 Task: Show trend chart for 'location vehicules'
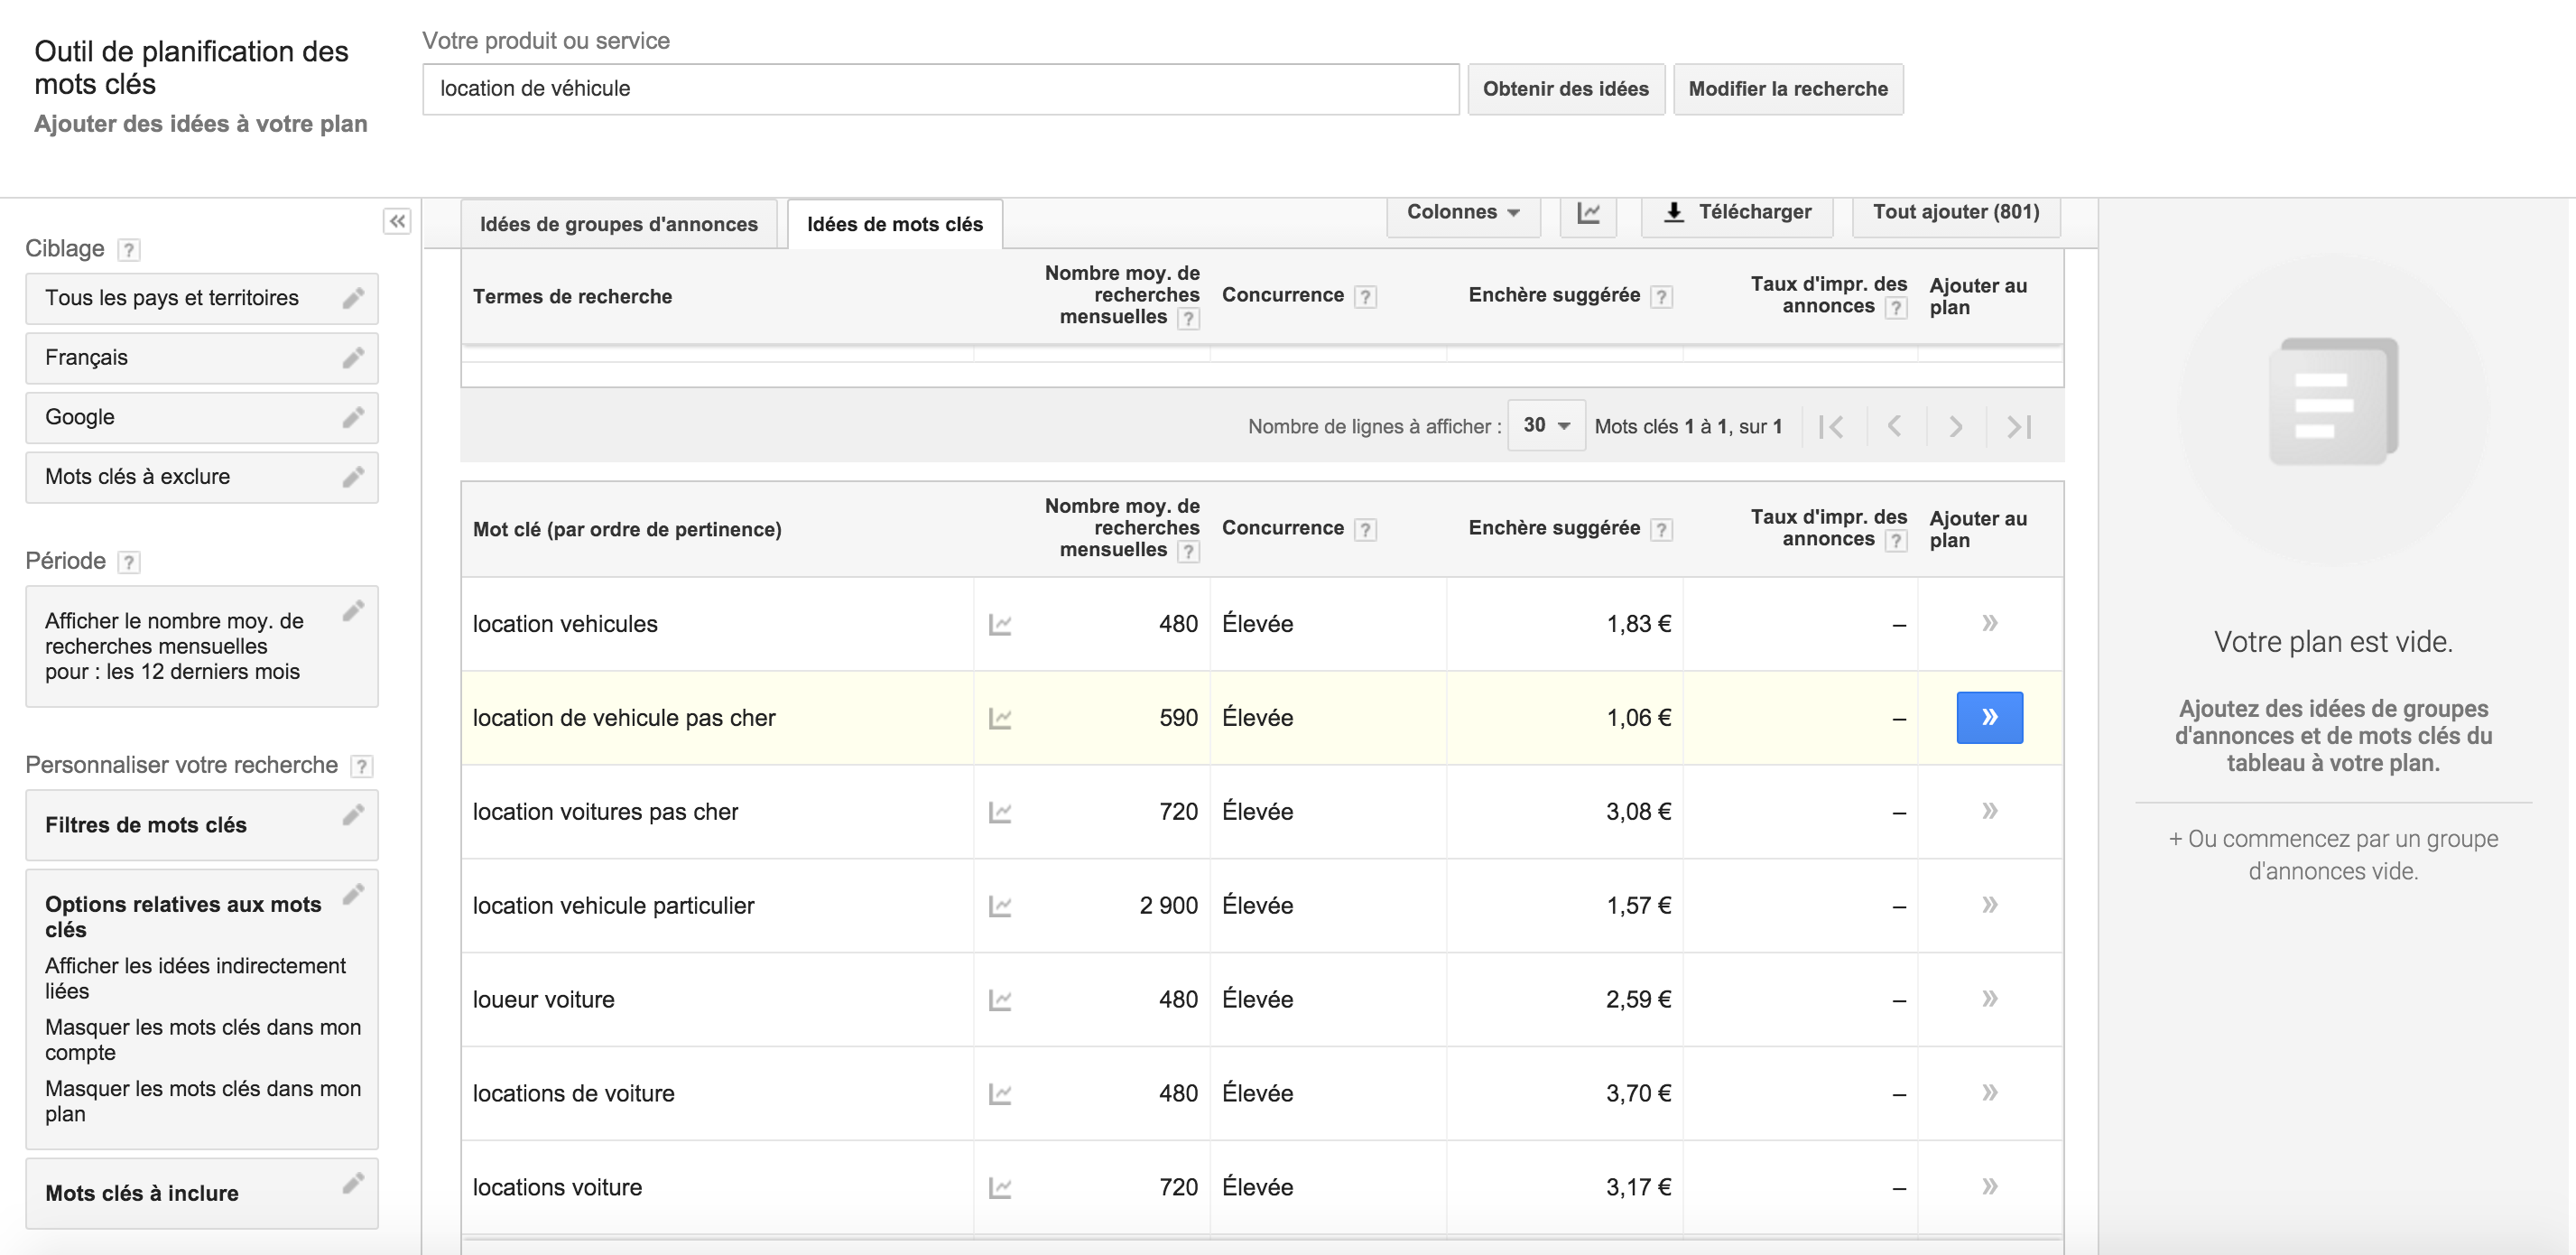(x=1000, y=625)
